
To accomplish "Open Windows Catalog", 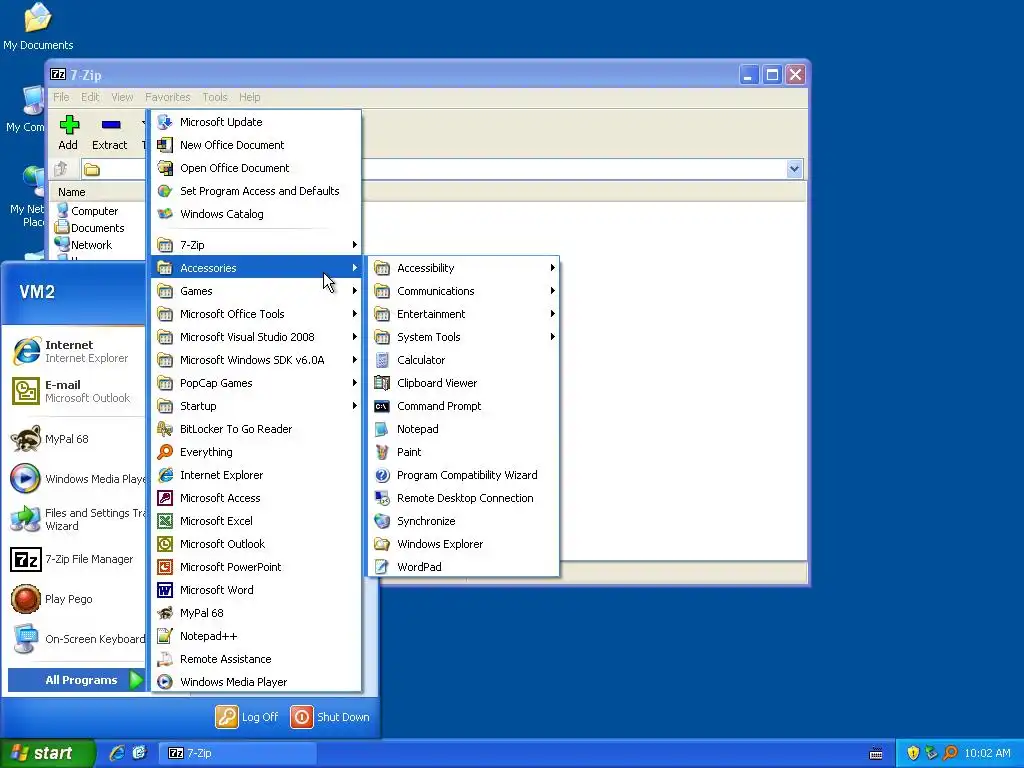I will [256, 214].
